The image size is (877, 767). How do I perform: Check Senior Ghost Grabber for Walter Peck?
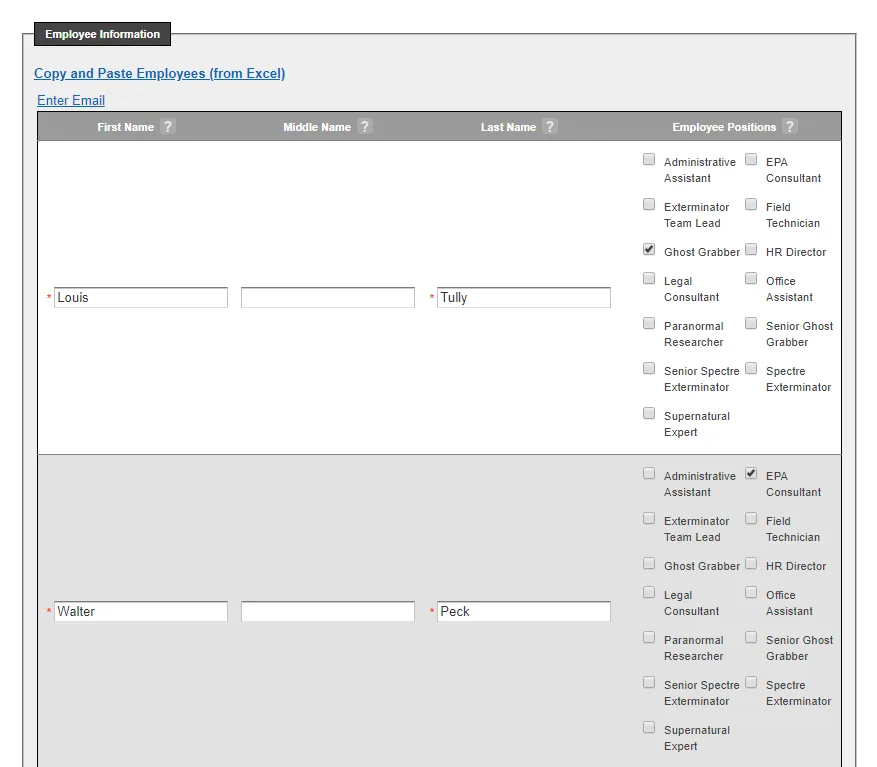751,637
